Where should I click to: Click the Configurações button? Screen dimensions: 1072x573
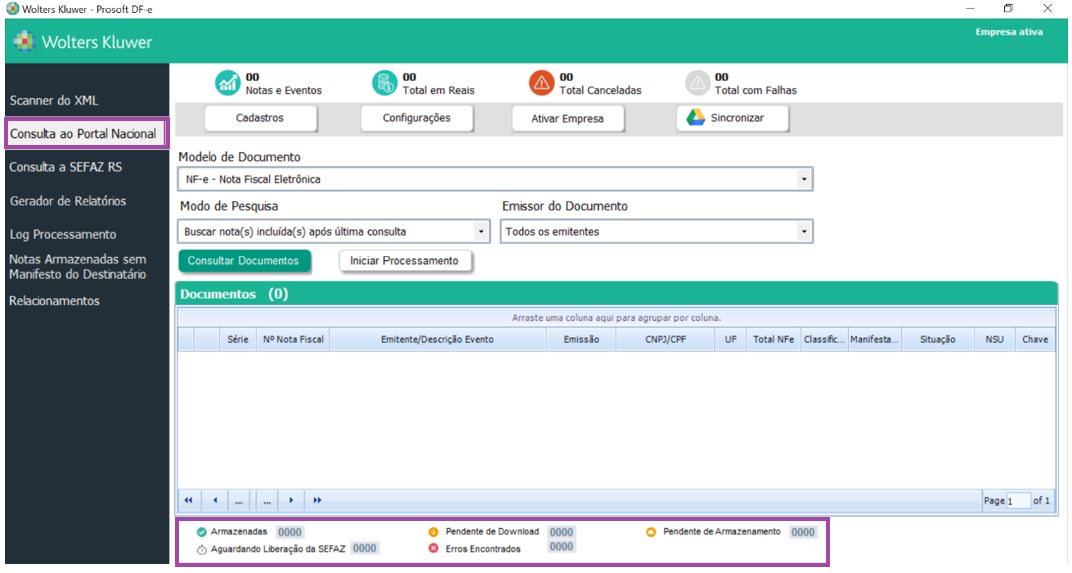[416, 118]
